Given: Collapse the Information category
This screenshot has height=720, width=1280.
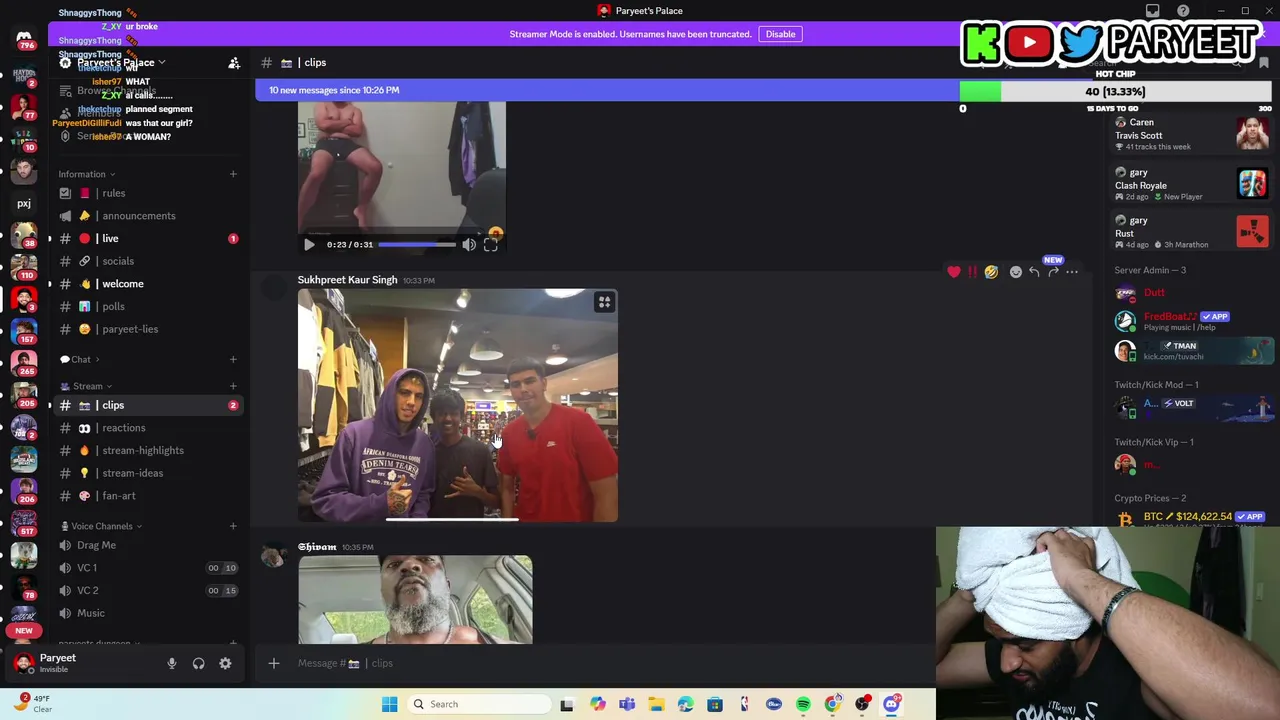Looking at the screenshot, I should 86,174.
